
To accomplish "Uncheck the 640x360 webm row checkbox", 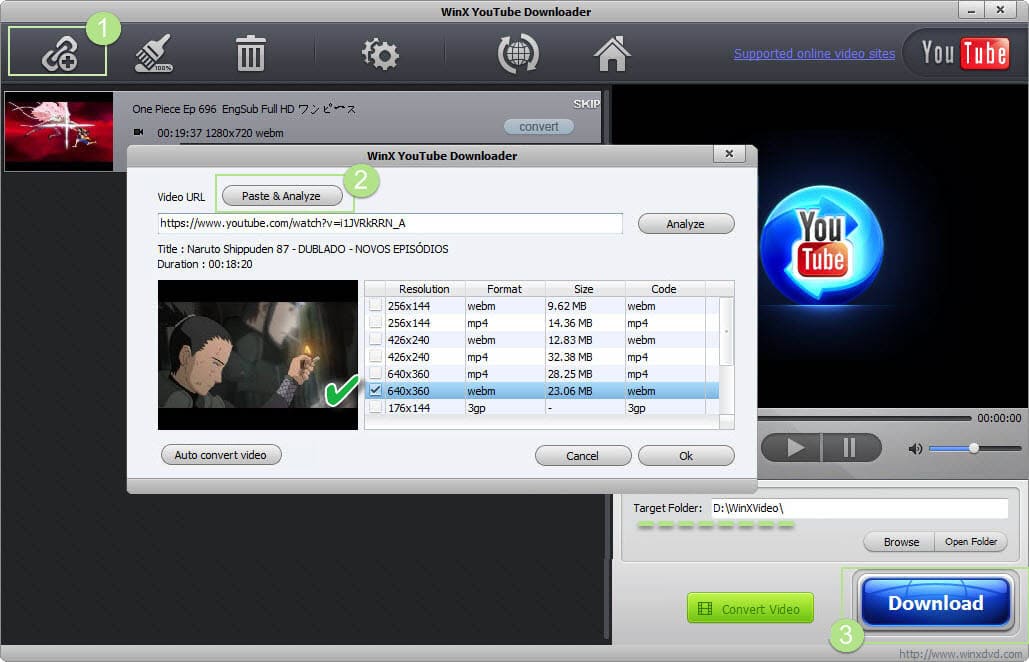I will tap(375, 390).
